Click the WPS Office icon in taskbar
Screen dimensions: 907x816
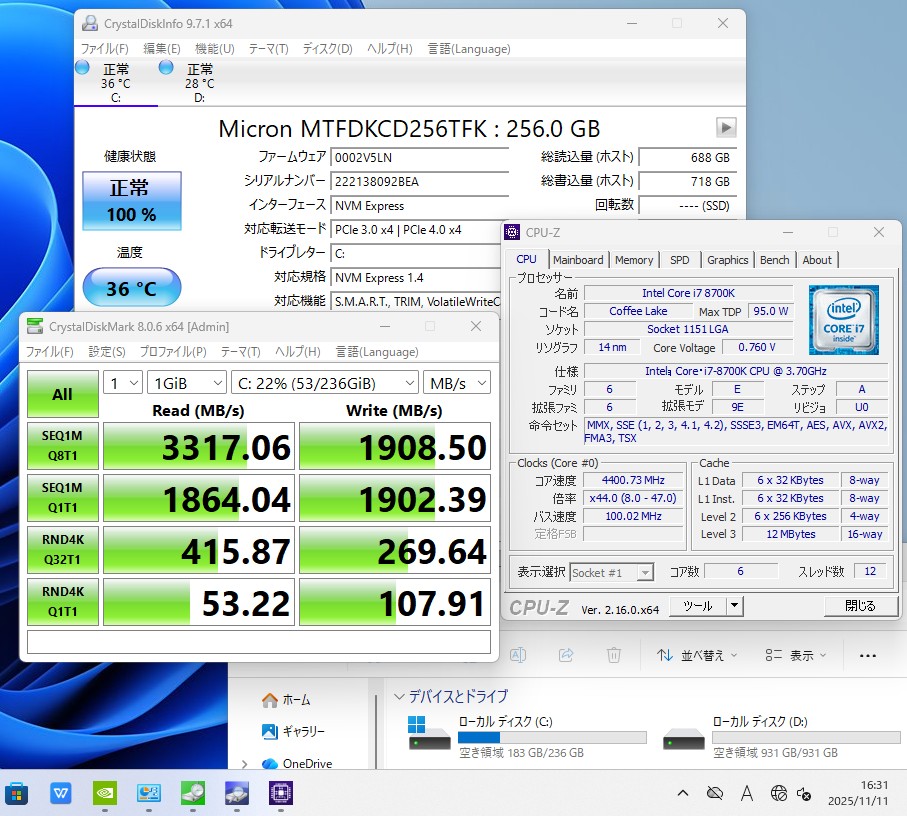pyautogui.click(x=61, y=793)
